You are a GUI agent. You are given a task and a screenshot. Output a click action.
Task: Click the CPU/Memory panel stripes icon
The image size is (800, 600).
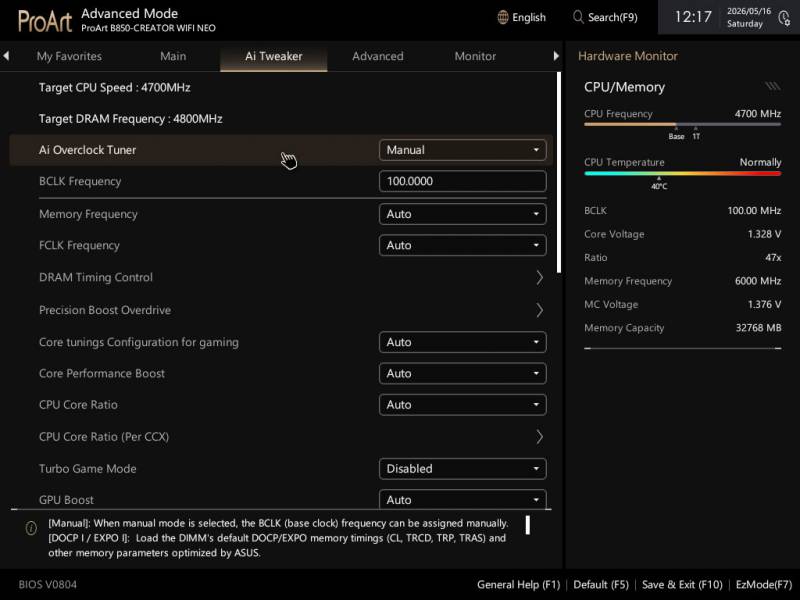pyautogui.click(x=772, y=86)
